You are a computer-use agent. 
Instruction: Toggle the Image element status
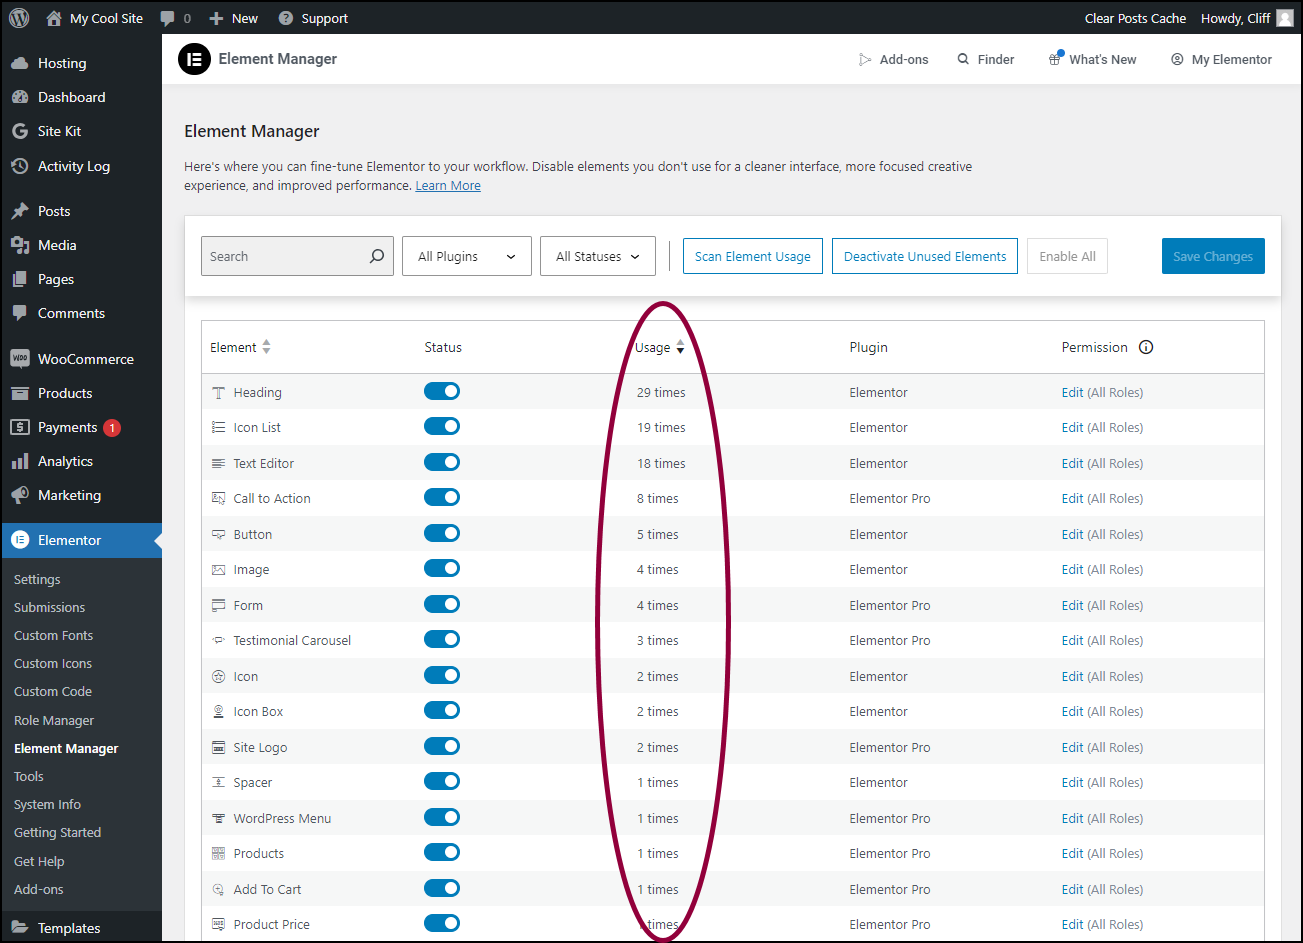pyautogui.click(x=442, y=568)
